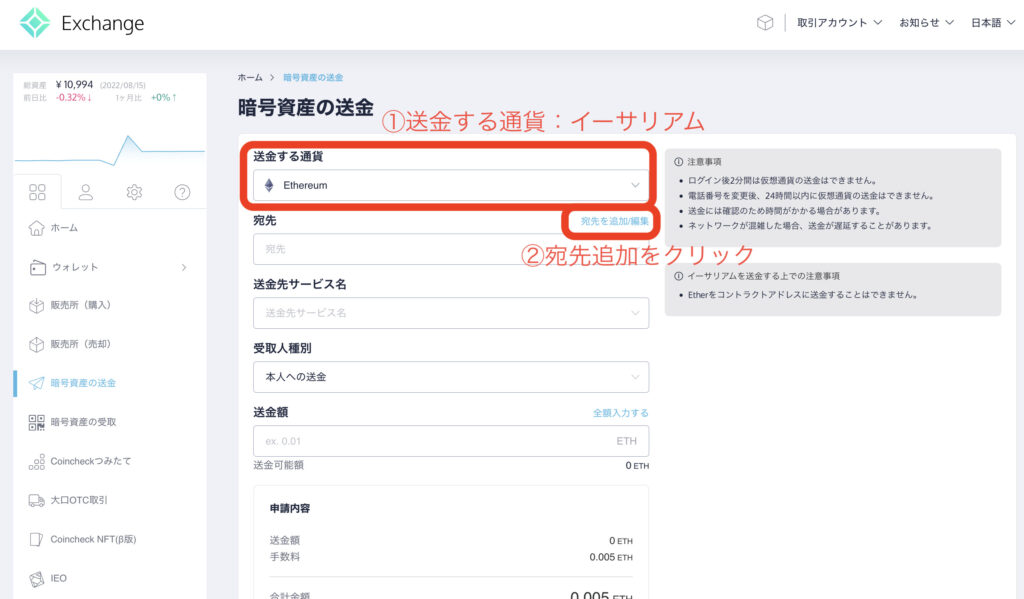This screenshot has height=599, width=1024.
Task: Click the cube icon in top header
Action: [x=765, y=23]
